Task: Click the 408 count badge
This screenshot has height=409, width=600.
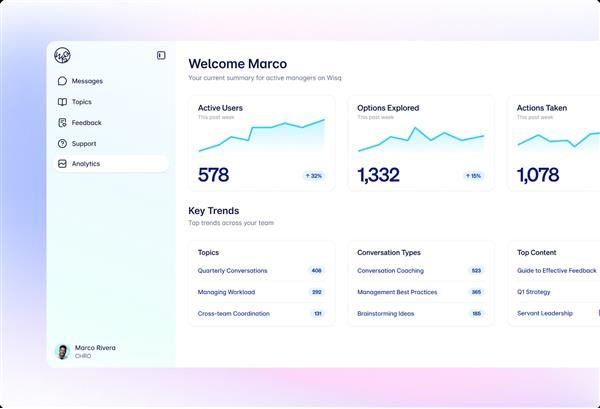Action: (x=316, y=270)
